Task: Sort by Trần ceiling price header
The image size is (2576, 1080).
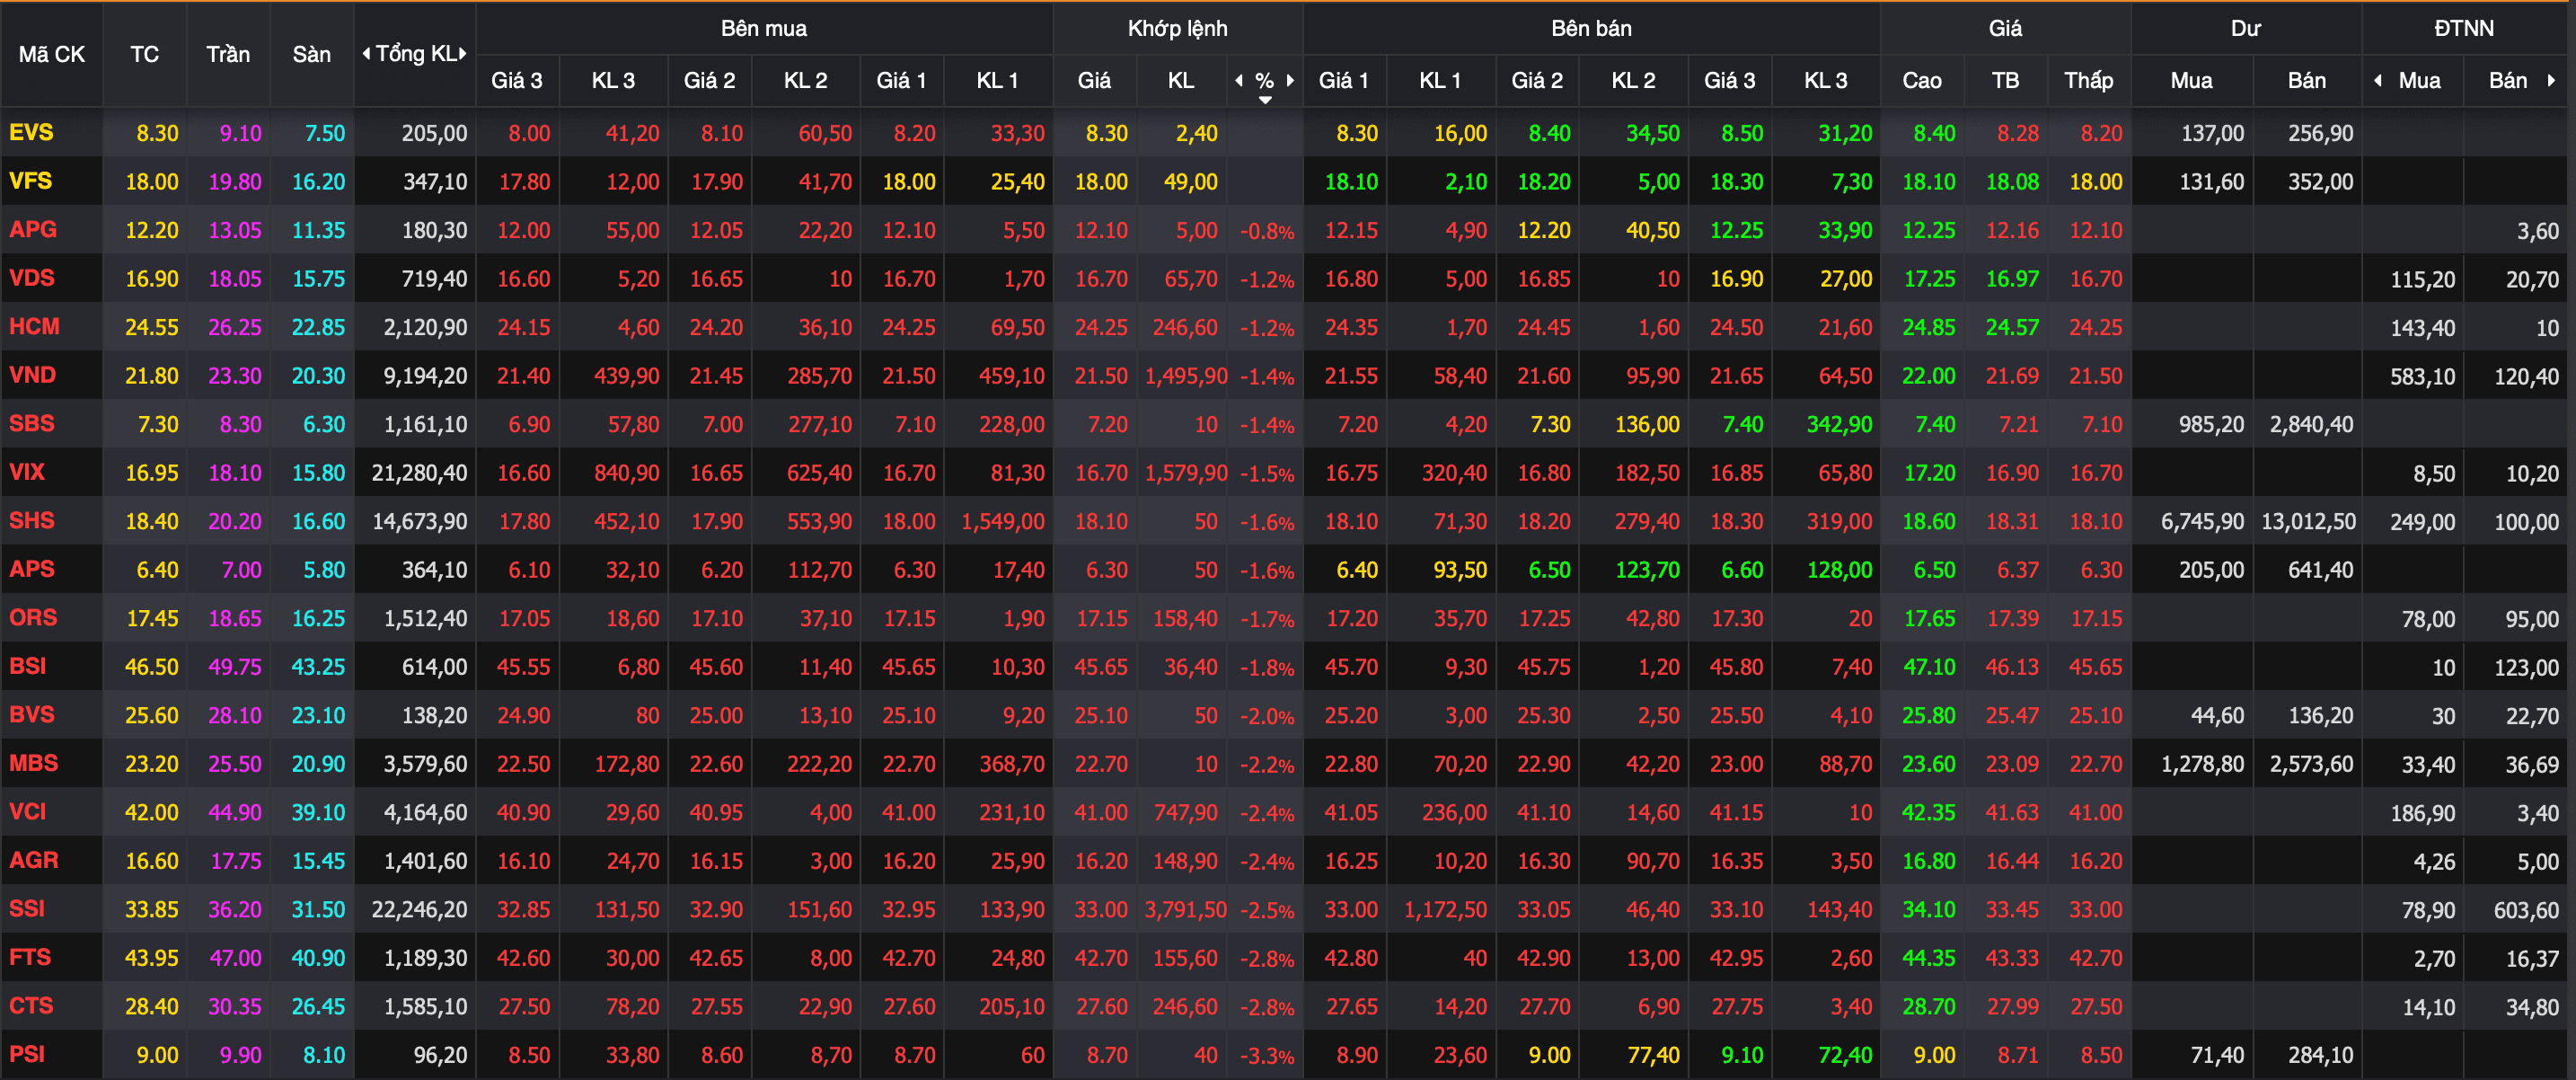Action: 228,54
